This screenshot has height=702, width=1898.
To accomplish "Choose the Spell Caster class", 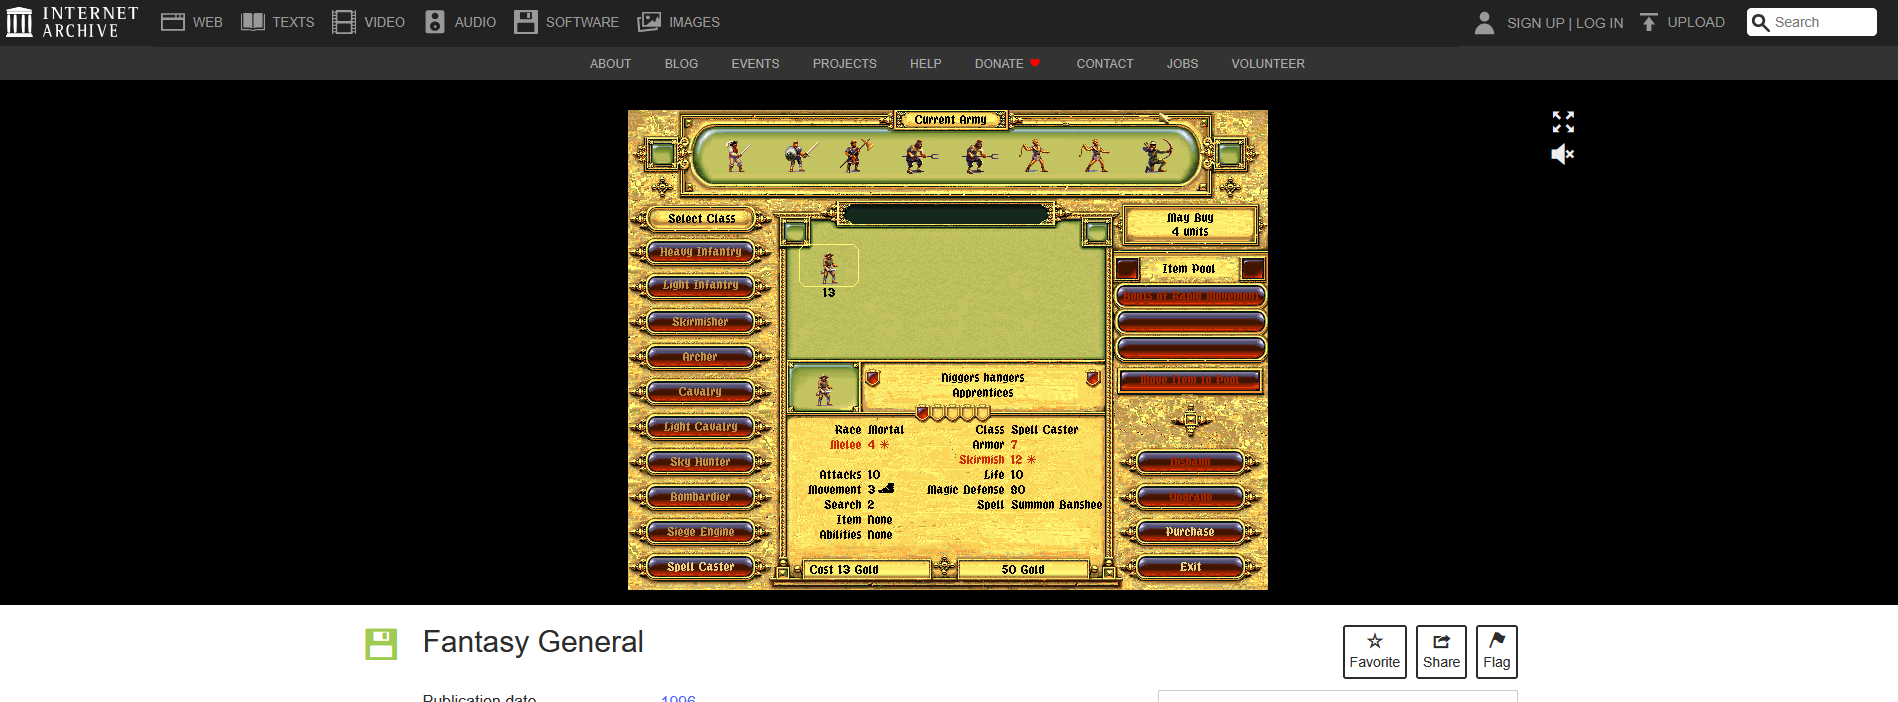I will 700,567.
